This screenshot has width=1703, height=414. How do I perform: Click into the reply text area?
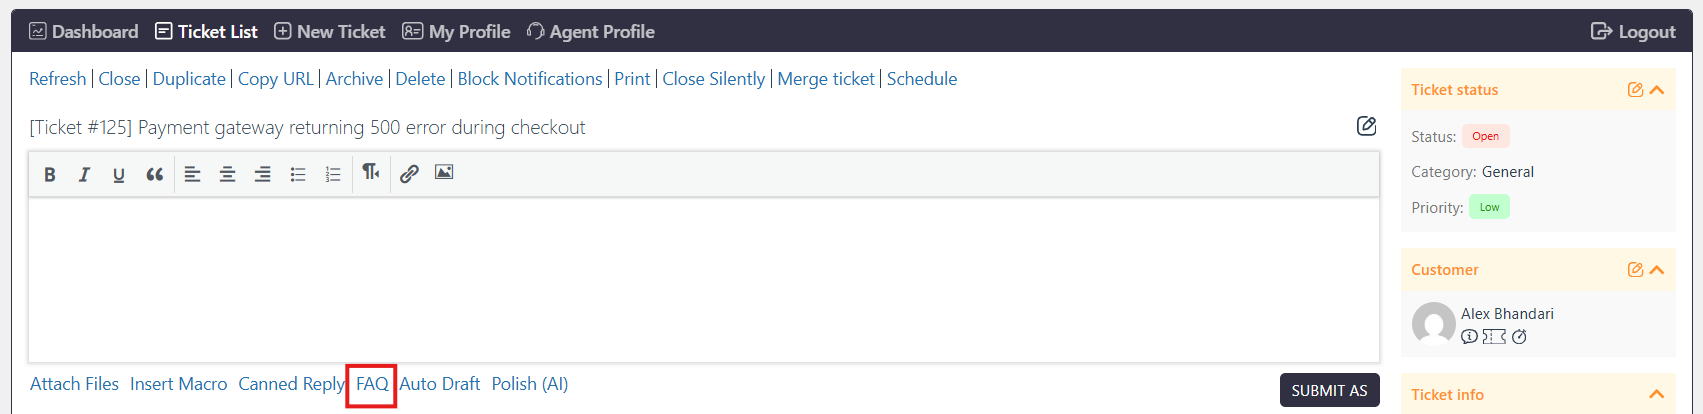point(704,280)
